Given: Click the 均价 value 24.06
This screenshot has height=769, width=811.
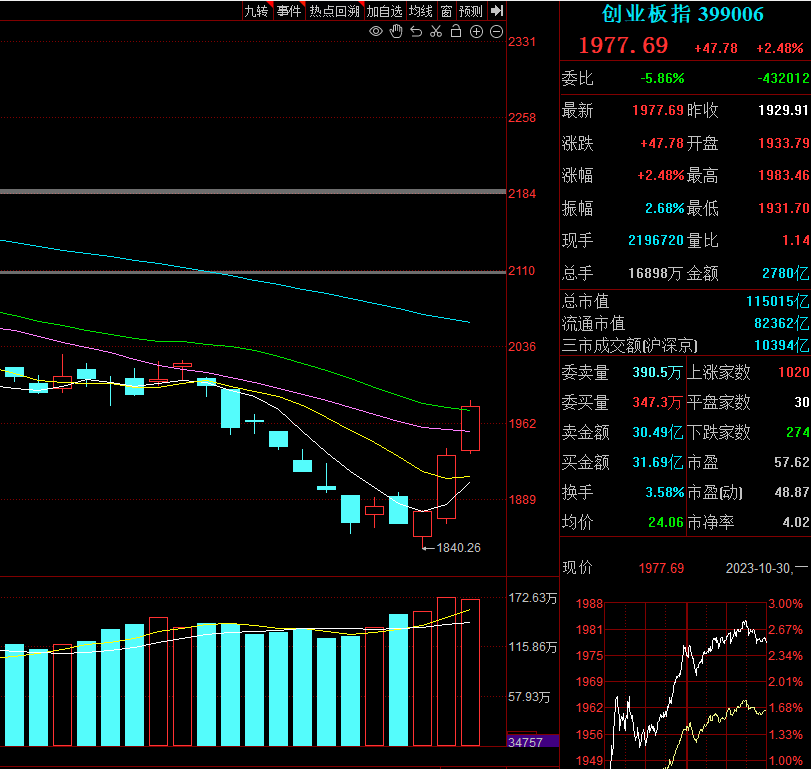Looking at the screenshot, I should coord(666,522).
